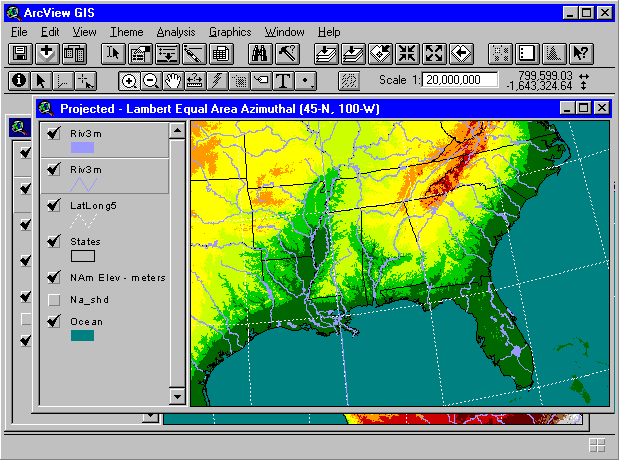Click background window's legend scroll down arrow

coord(150,417)
